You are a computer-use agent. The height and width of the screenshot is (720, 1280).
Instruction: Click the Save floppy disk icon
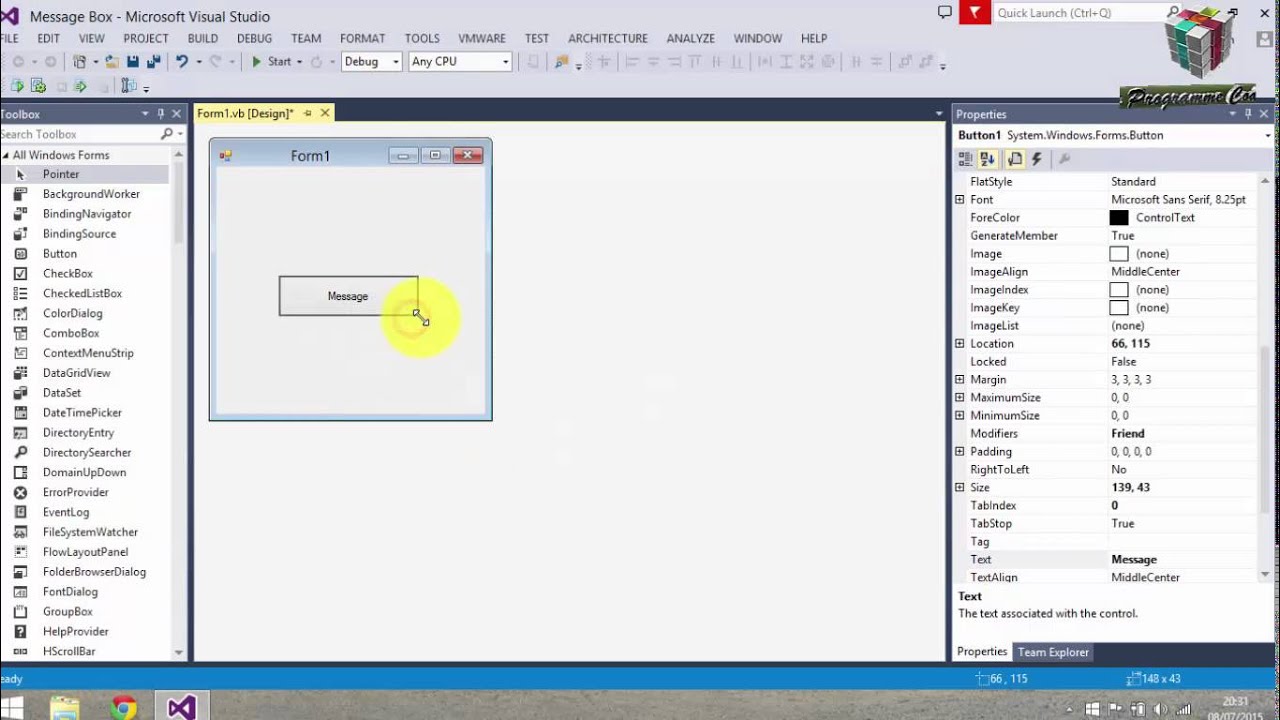pos(133,61)
